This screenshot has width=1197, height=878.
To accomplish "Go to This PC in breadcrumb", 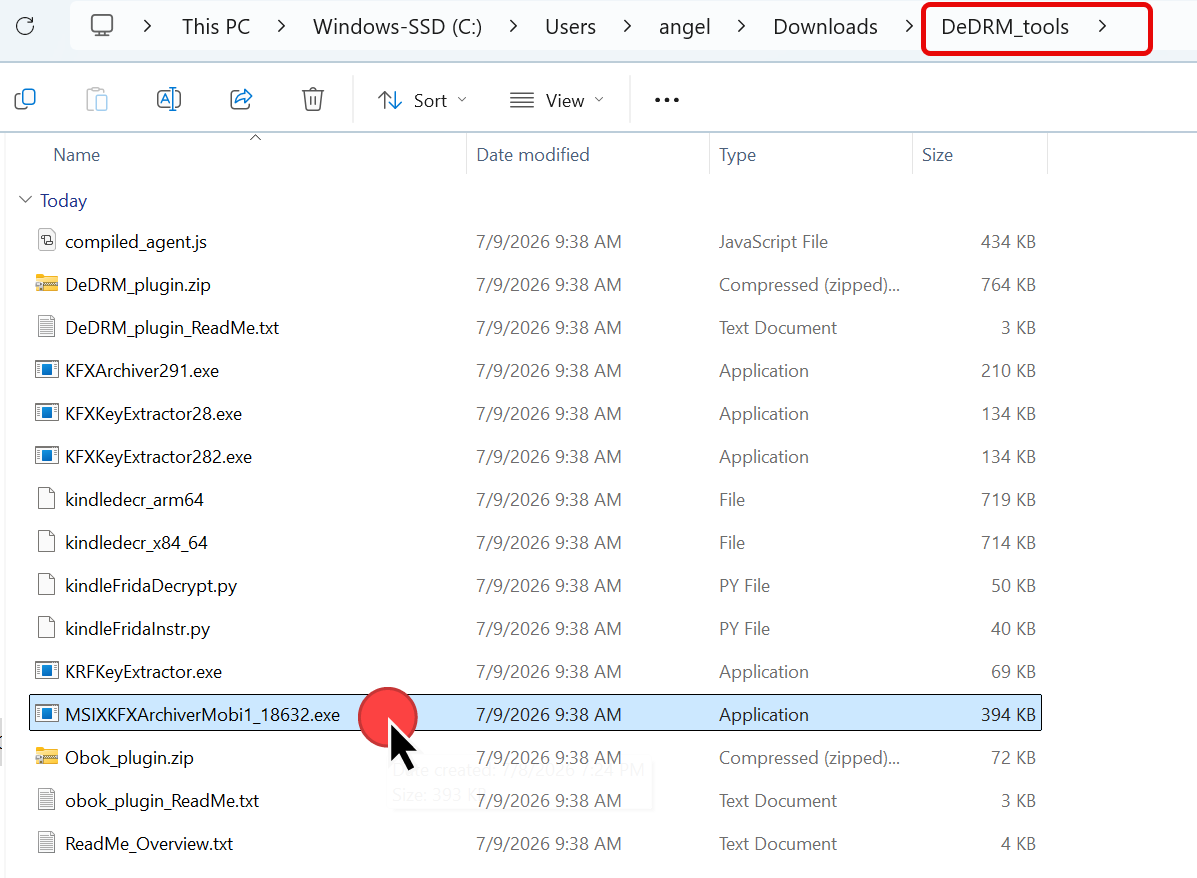I will (216, 27).
